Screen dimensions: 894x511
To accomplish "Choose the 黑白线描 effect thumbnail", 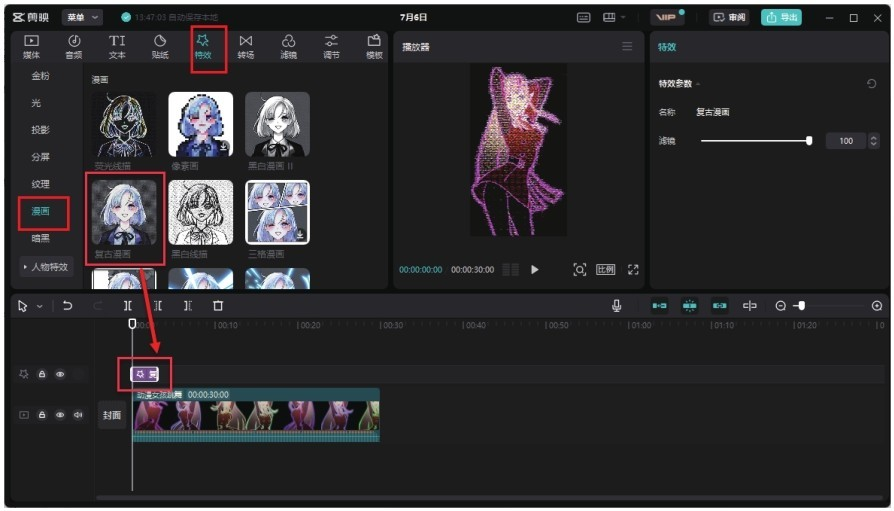I will (x=201, y=212).
